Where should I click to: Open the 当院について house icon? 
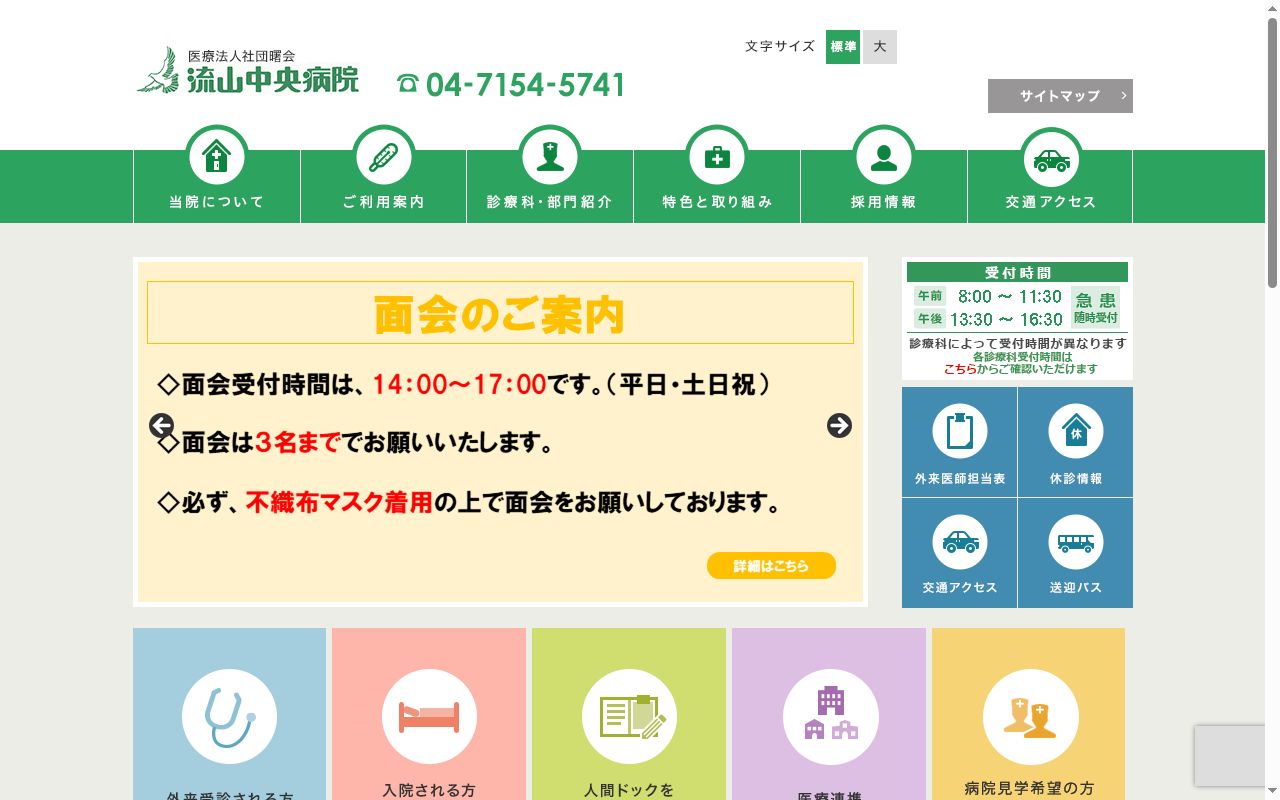tap(217, 156)
